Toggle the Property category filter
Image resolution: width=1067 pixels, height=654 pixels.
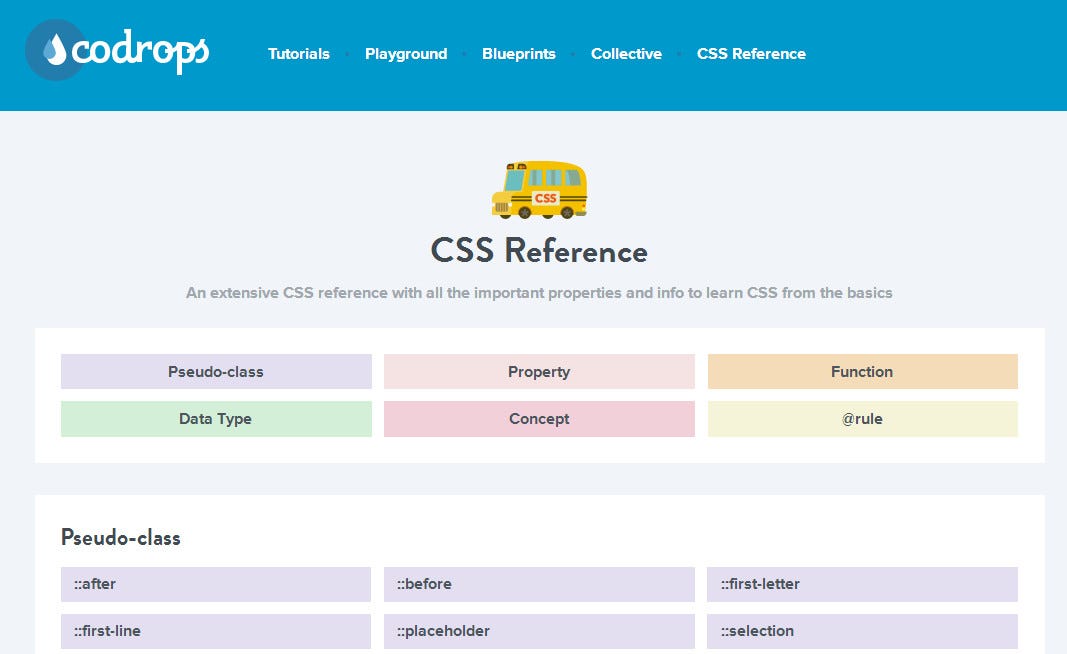click(539, 371)
